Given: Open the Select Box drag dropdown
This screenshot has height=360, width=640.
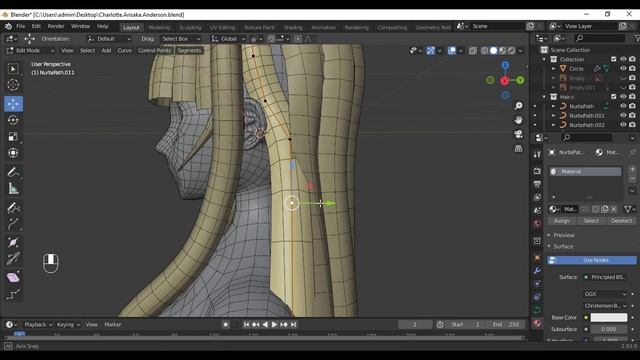Looking at the screenshot, I should click(181, 39).
